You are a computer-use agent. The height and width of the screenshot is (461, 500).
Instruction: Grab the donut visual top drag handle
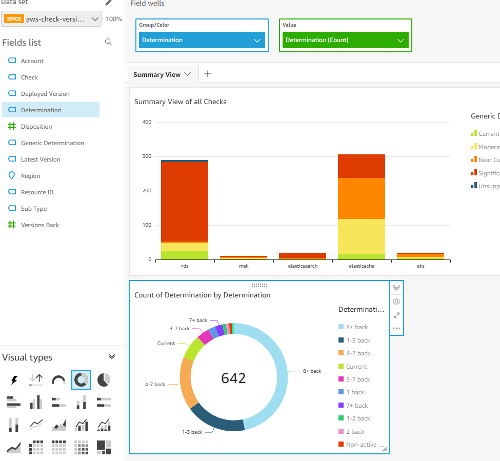pos(259,285)
